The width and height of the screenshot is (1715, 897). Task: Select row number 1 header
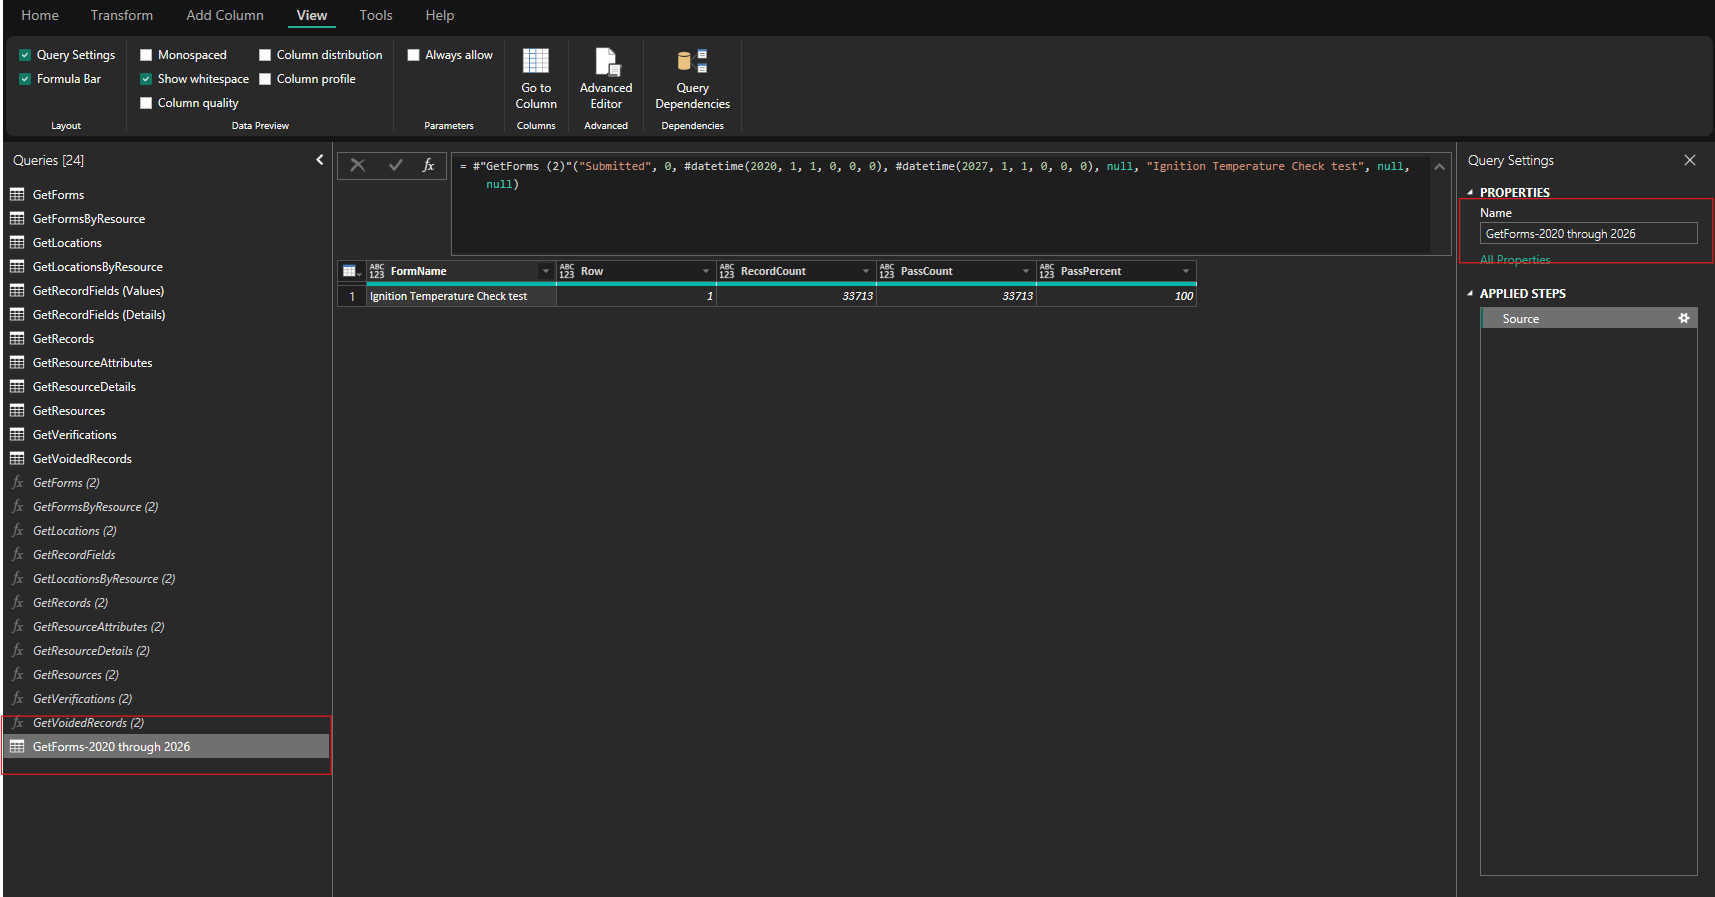point(352,296)
